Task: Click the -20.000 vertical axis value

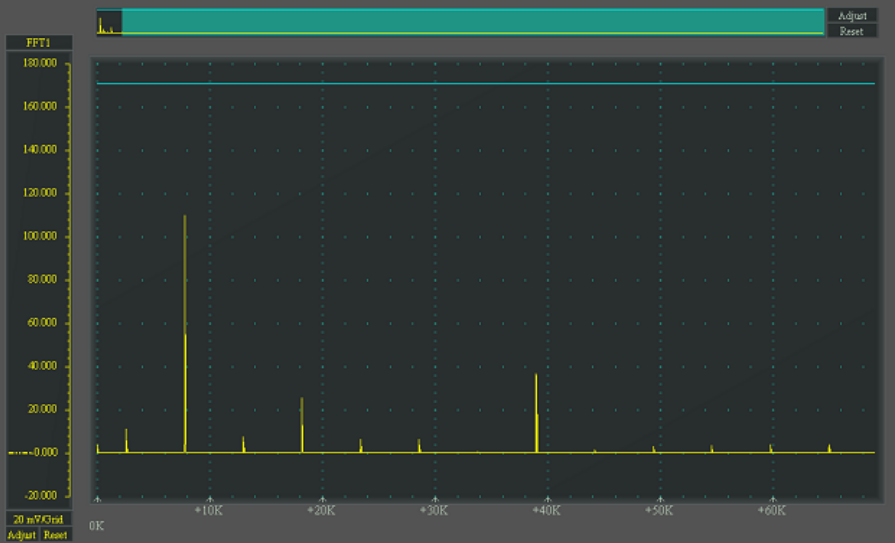Action: (x=40, y=496)
